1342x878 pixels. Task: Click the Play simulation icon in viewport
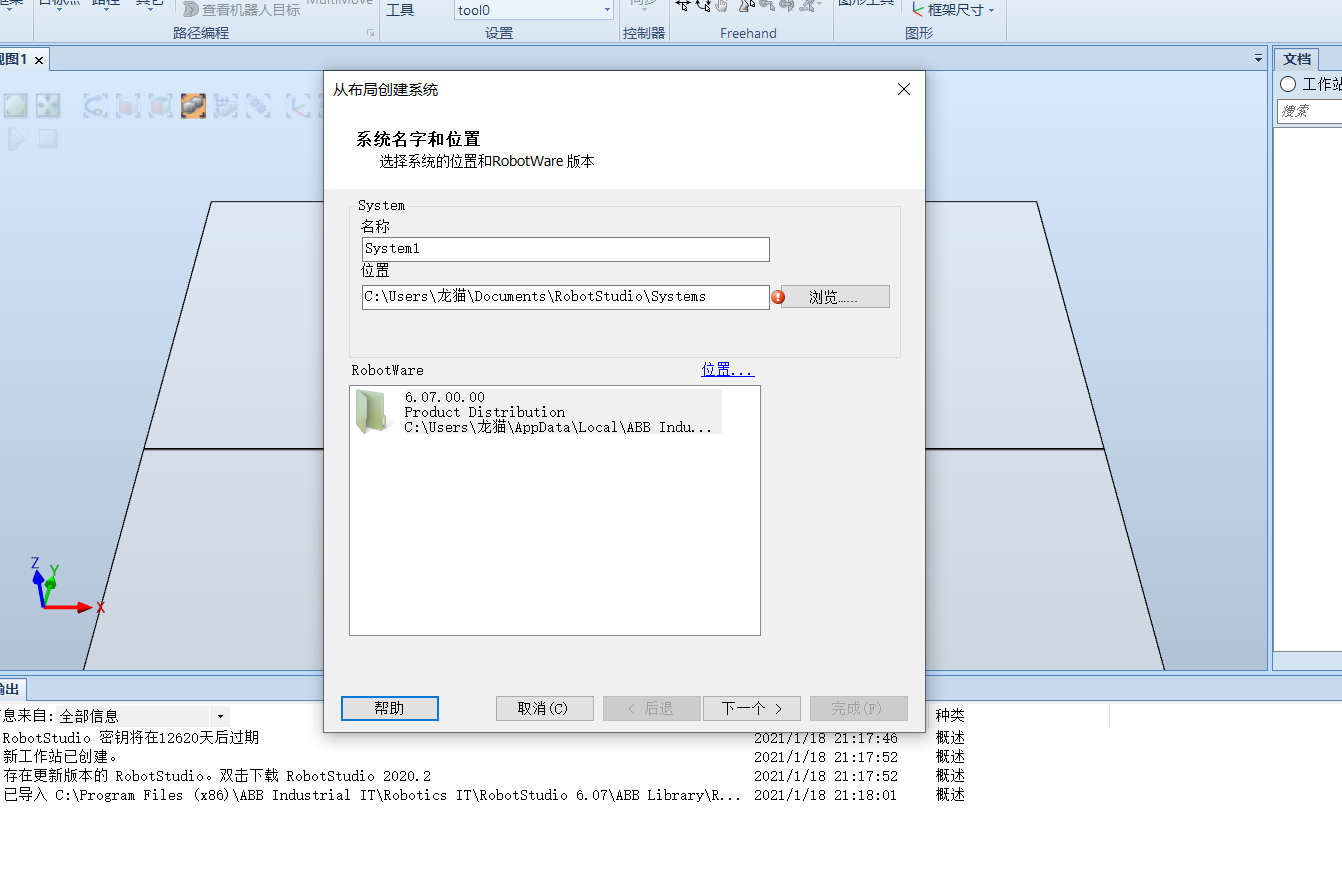click(17, 138)
